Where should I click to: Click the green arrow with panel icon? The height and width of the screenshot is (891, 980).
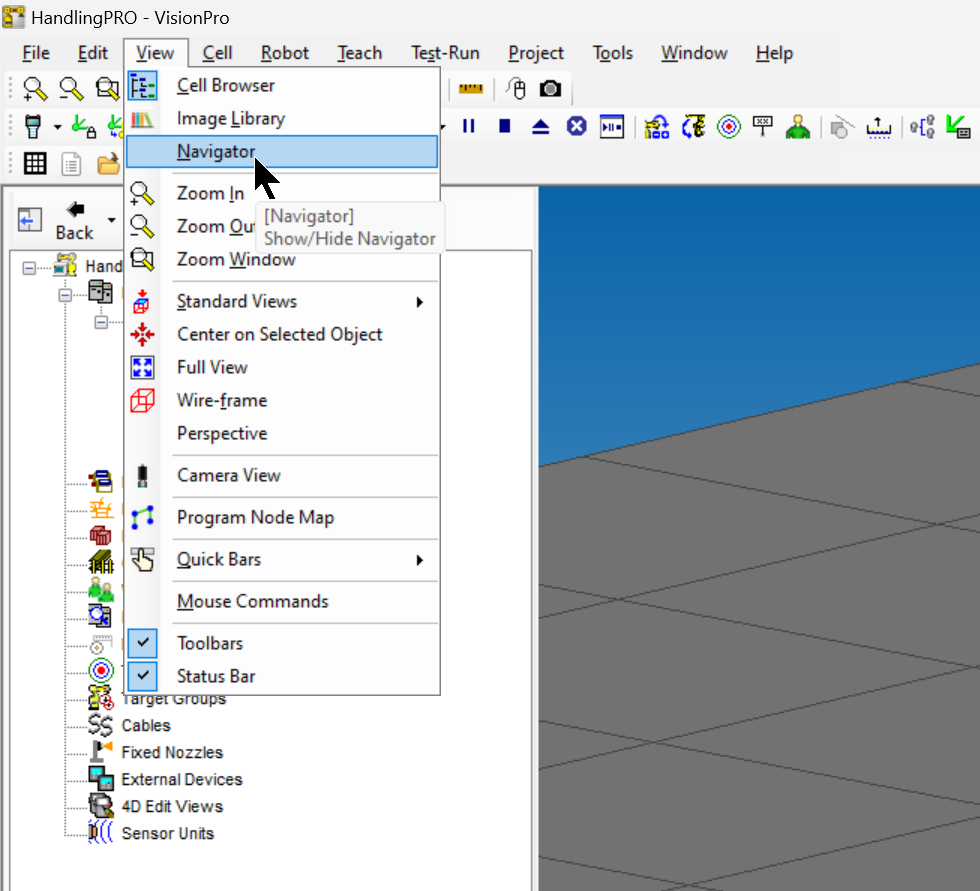[x=958, y=127]
